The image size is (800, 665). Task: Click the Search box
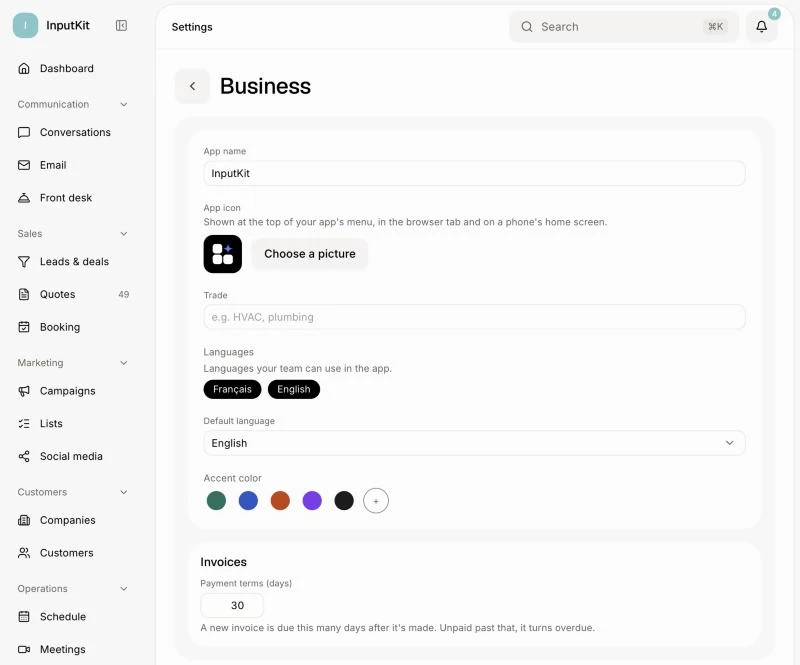[624, 27]
